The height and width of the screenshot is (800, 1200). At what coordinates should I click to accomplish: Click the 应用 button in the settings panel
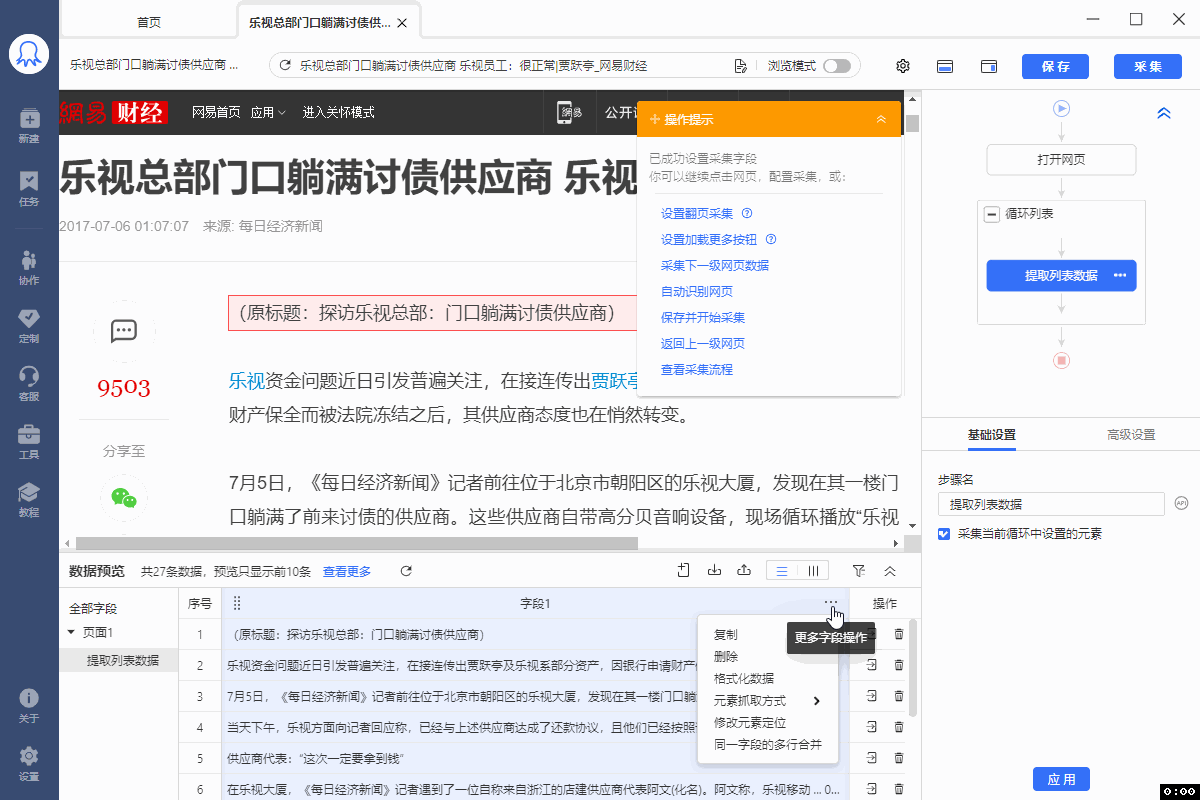click(1061, 779)
